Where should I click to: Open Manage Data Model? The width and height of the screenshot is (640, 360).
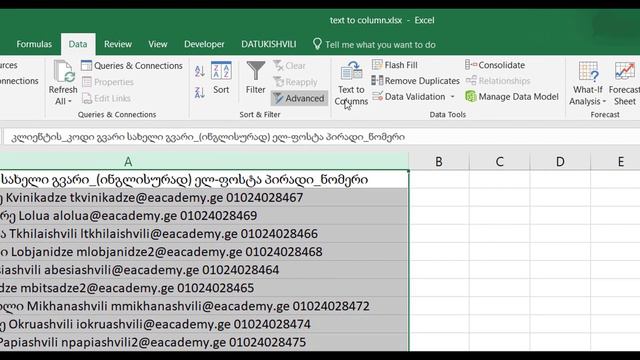pyautogui.click(x=512, y=97)
